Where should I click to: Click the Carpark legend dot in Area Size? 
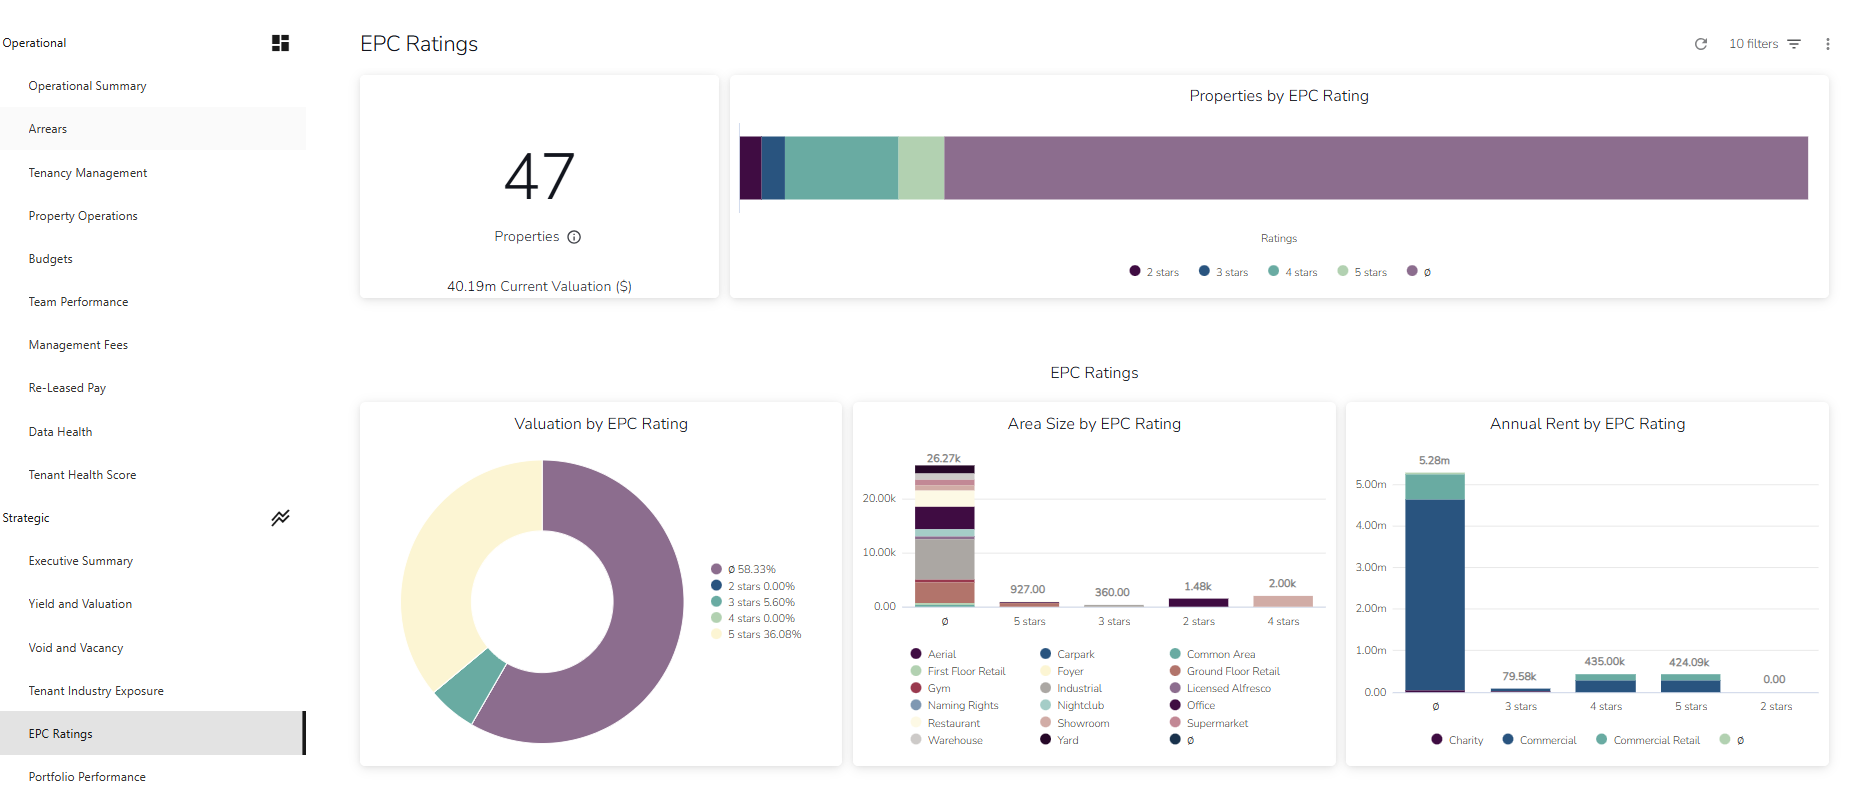point(1045,654)
